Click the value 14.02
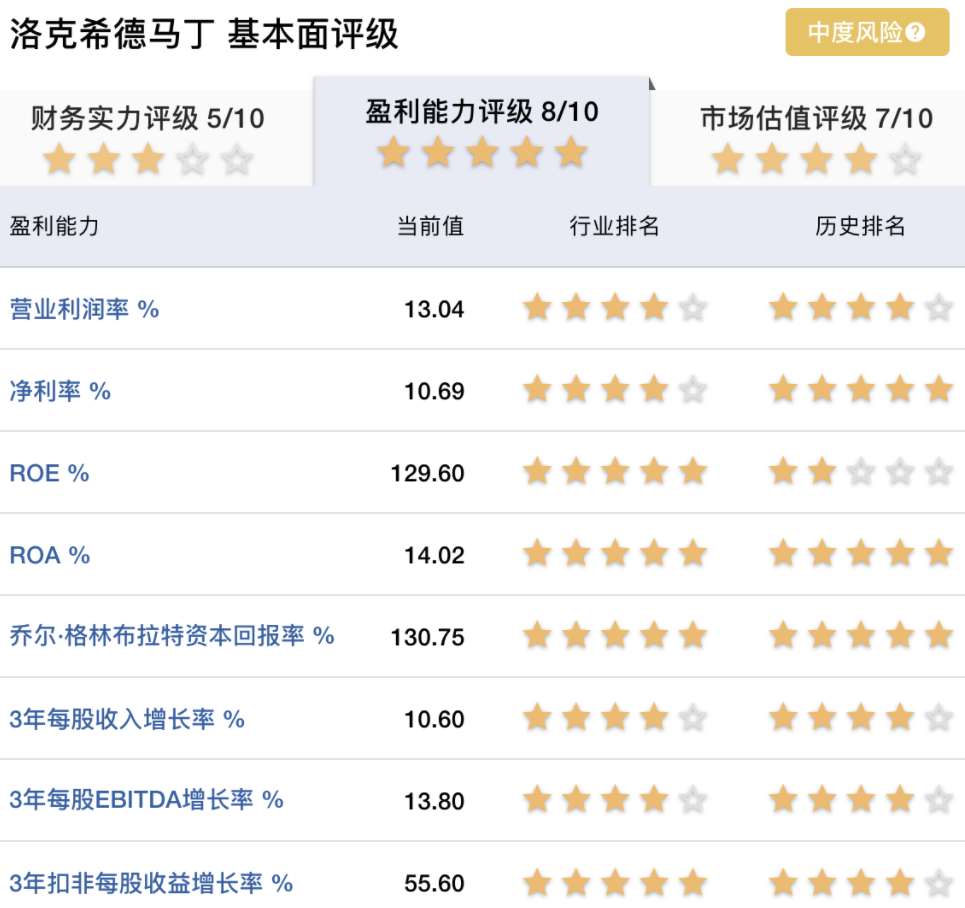965x908 pixels. pyautogui.click(x=434, y=555)
